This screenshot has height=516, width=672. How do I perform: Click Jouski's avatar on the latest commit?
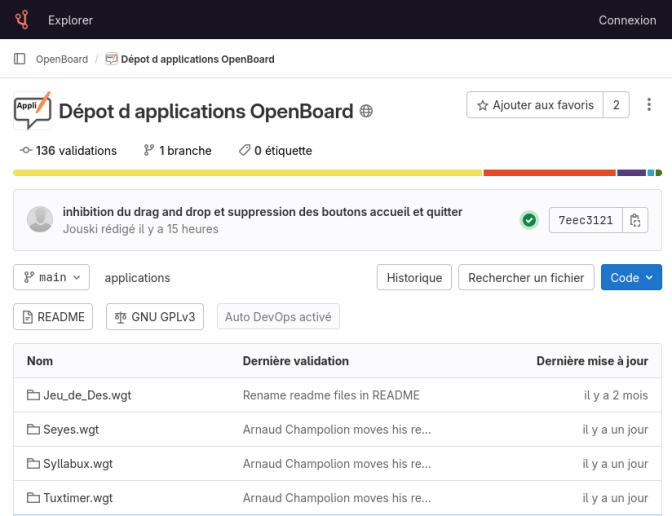pyautogui.click(x=40, y=219)
